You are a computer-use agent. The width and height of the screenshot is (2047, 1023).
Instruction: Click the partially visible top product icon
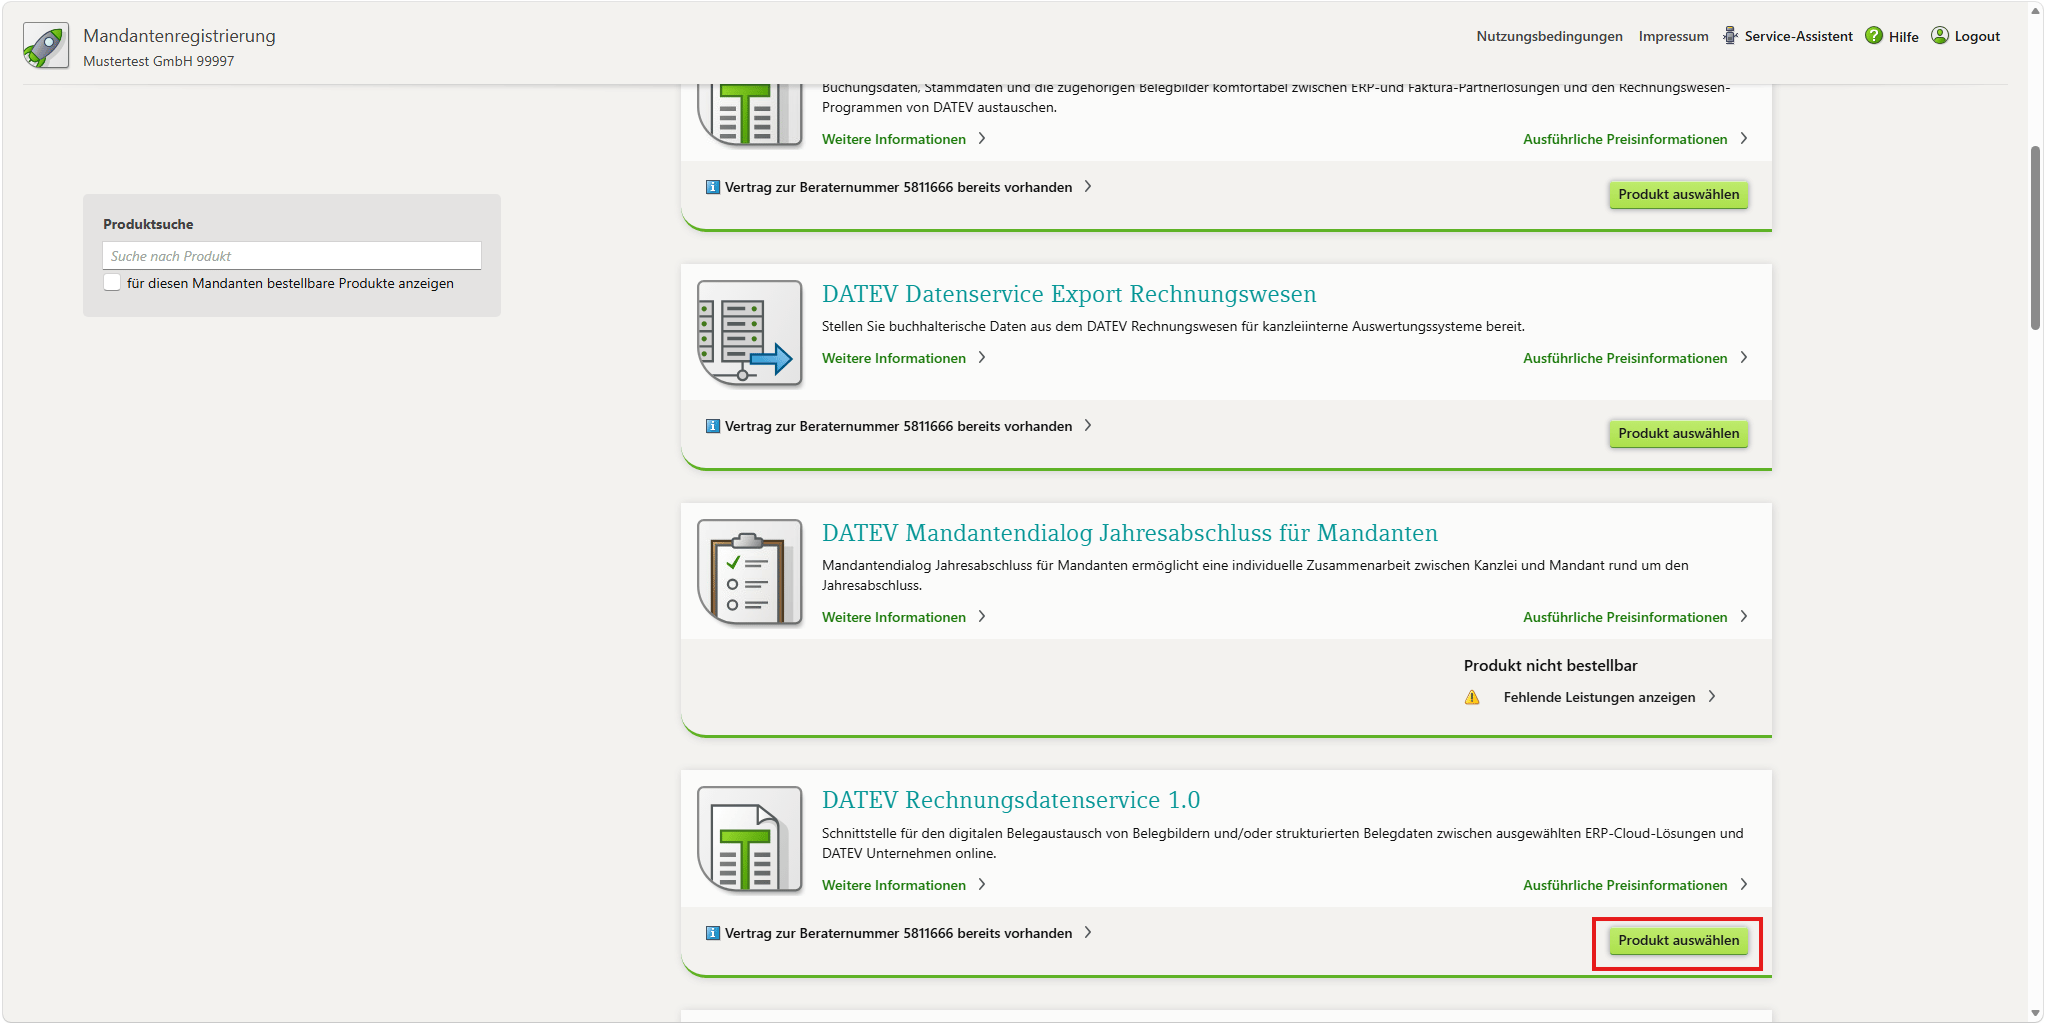click(750, 116)
